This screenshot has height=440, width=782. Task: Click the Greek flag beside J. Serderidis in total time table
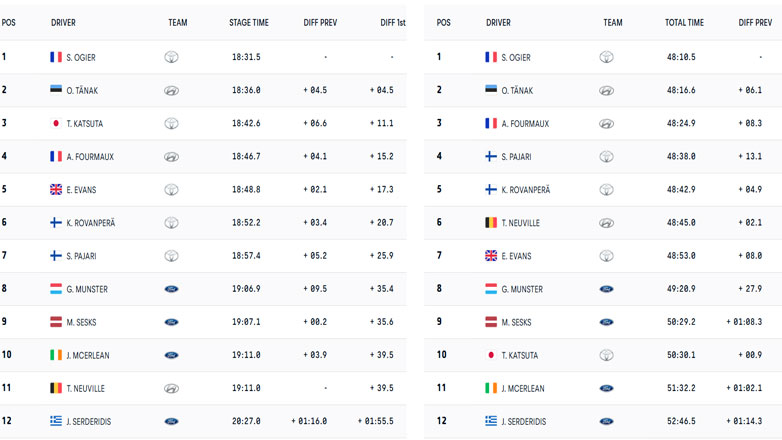(x=491, y=421)
